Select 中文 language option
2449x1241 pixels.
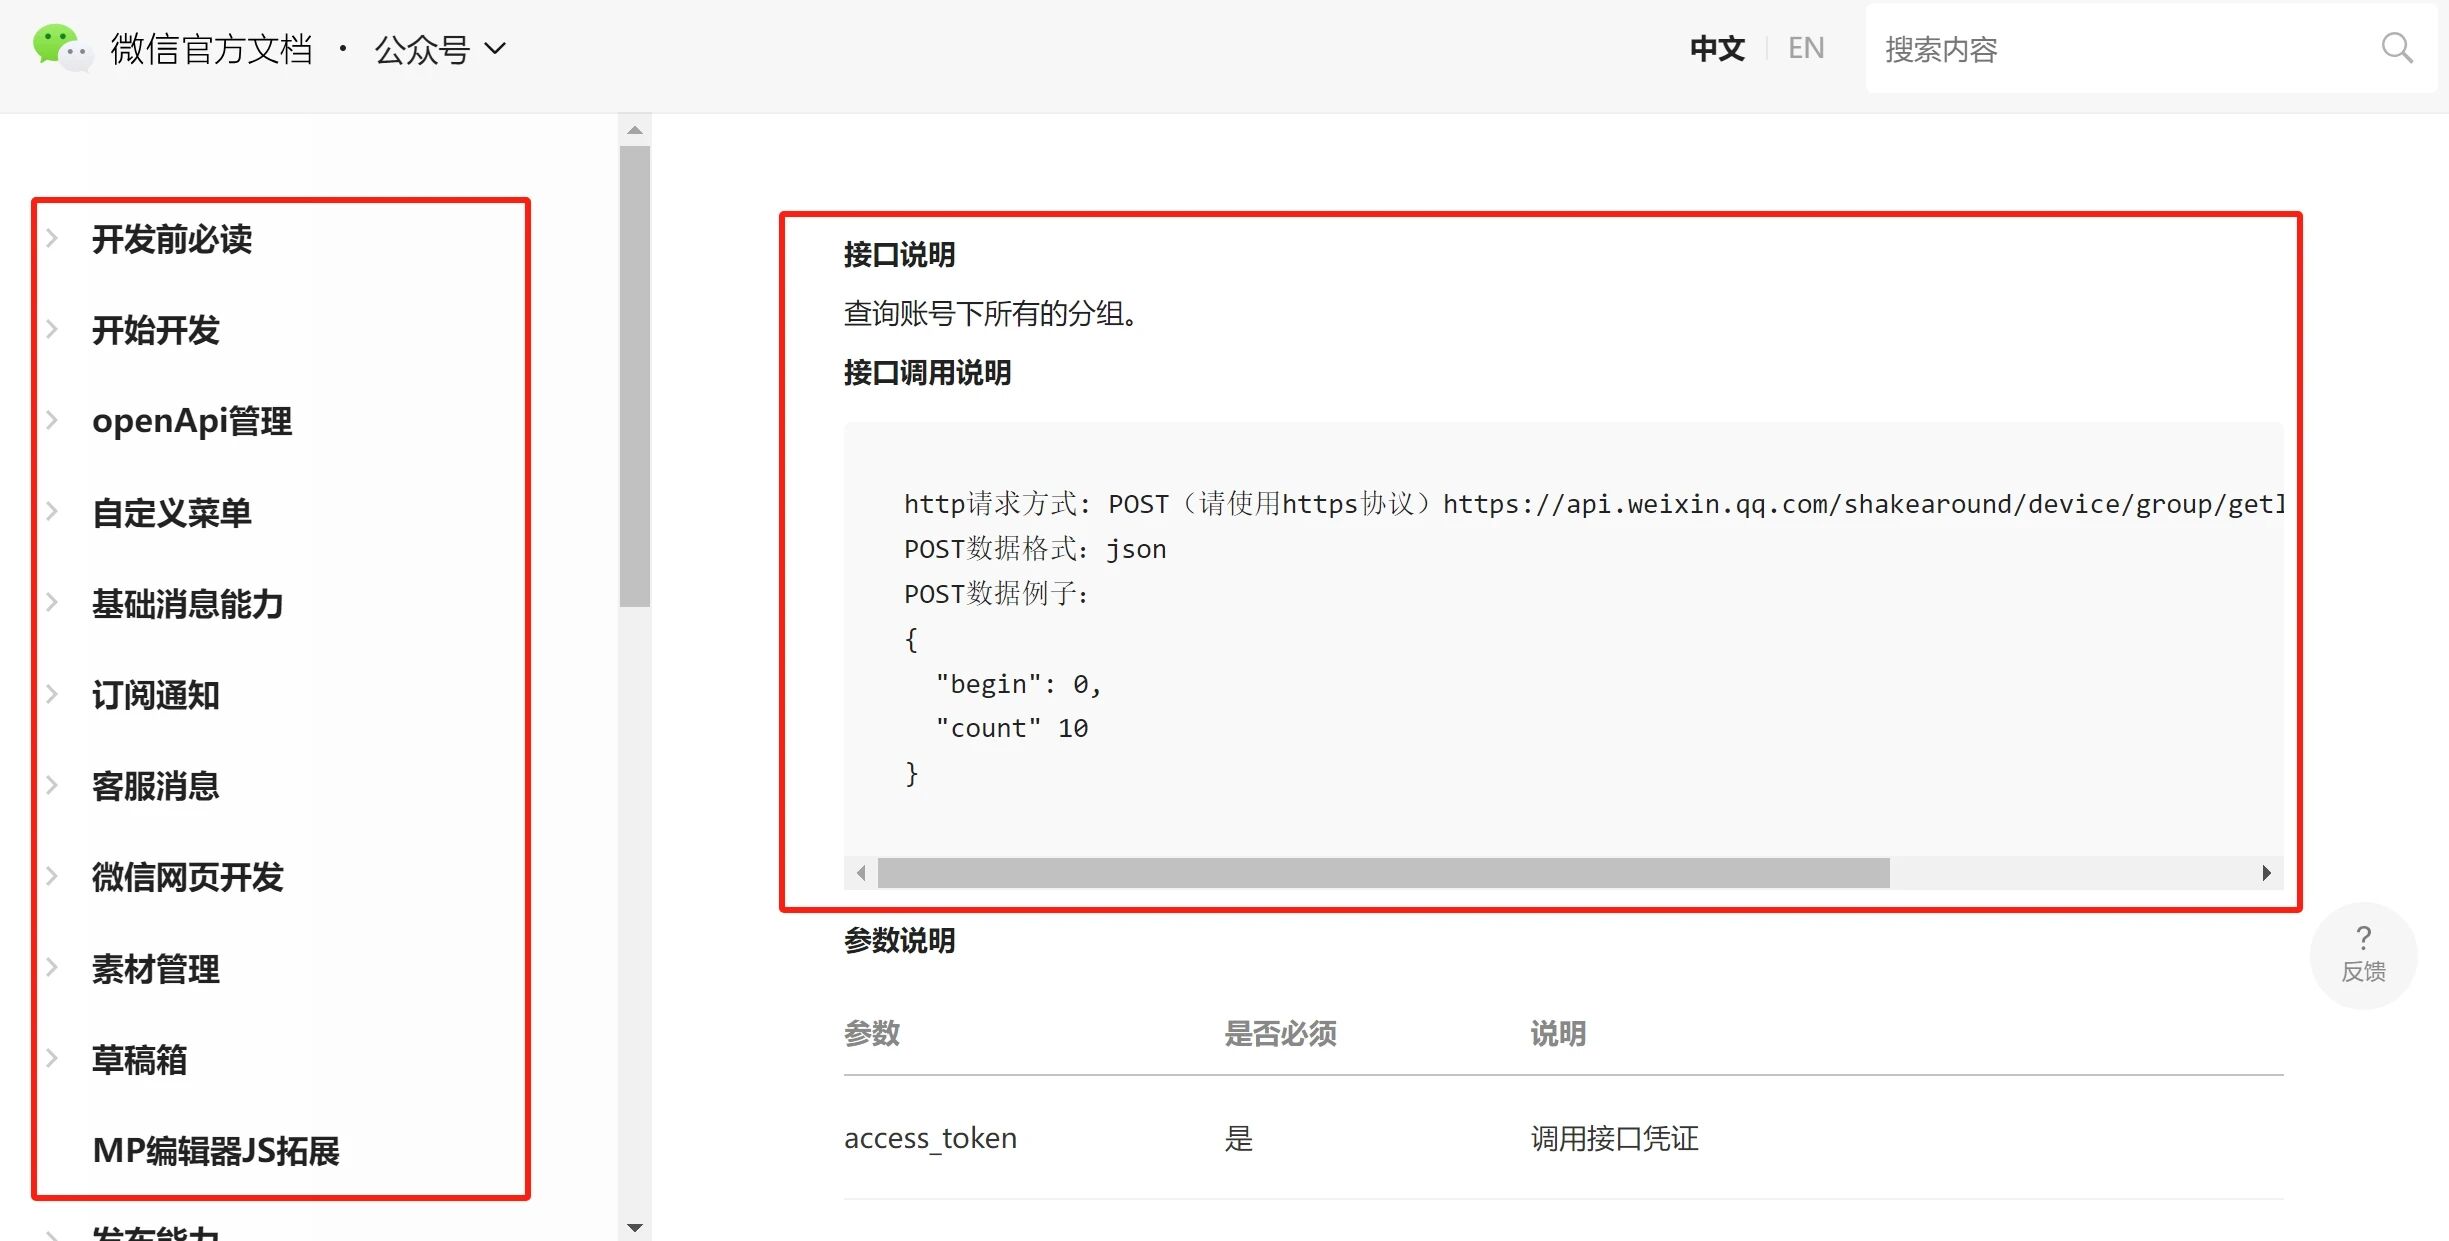(x=1717, y=48)
